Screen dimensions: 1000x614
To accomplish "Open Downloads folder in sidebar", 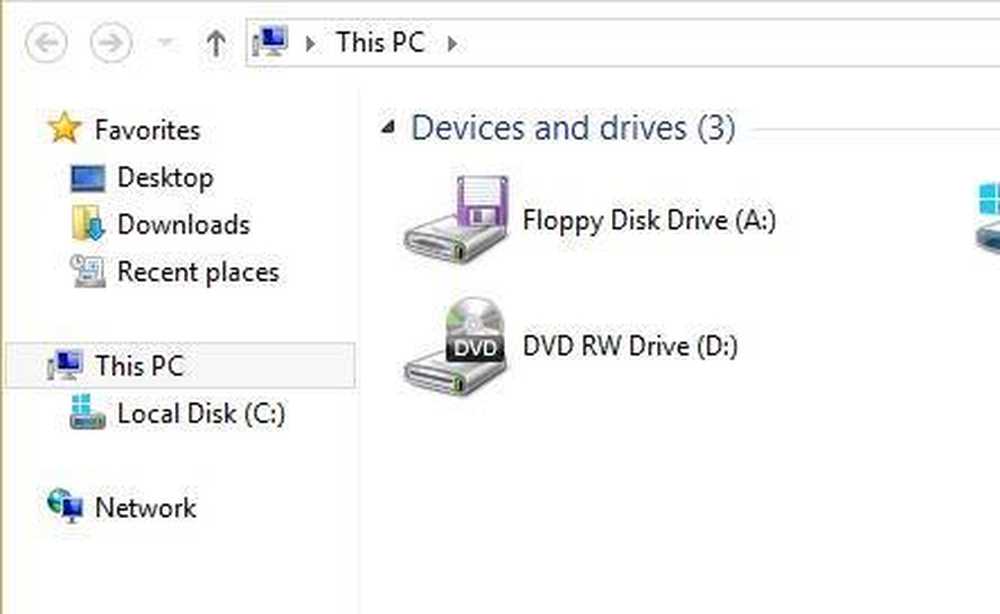I will tap(184, 224).
